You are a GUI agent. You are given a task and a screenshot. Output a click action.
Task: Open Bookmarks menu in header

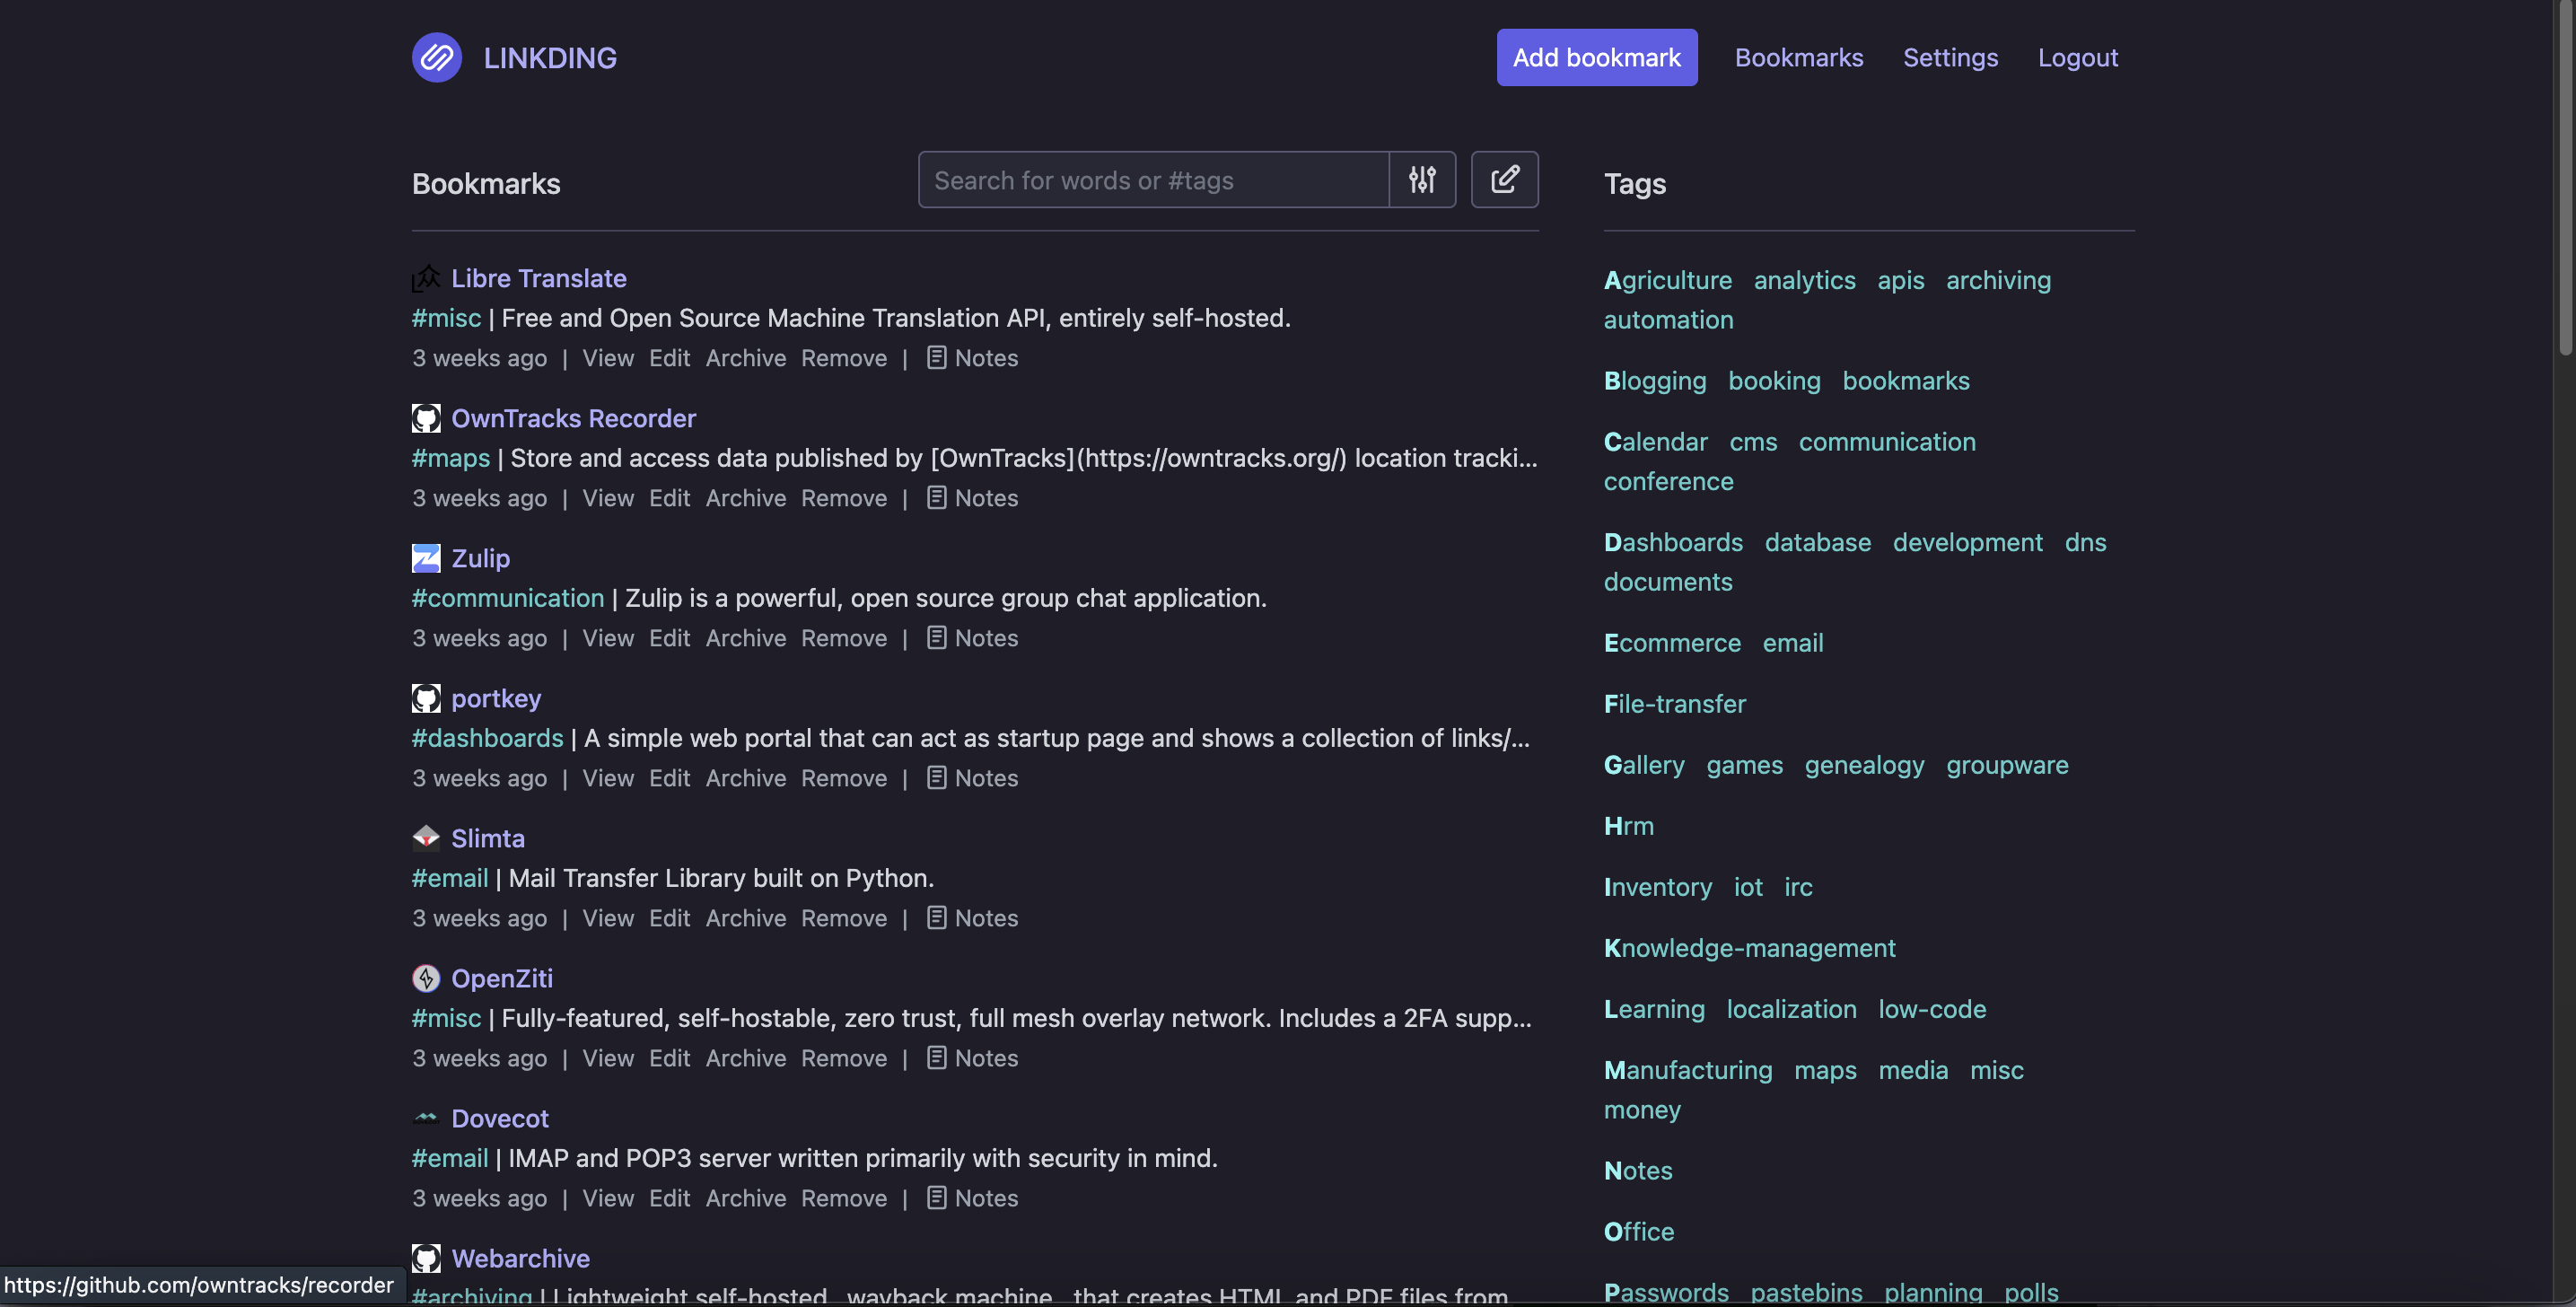point(1798,58)
